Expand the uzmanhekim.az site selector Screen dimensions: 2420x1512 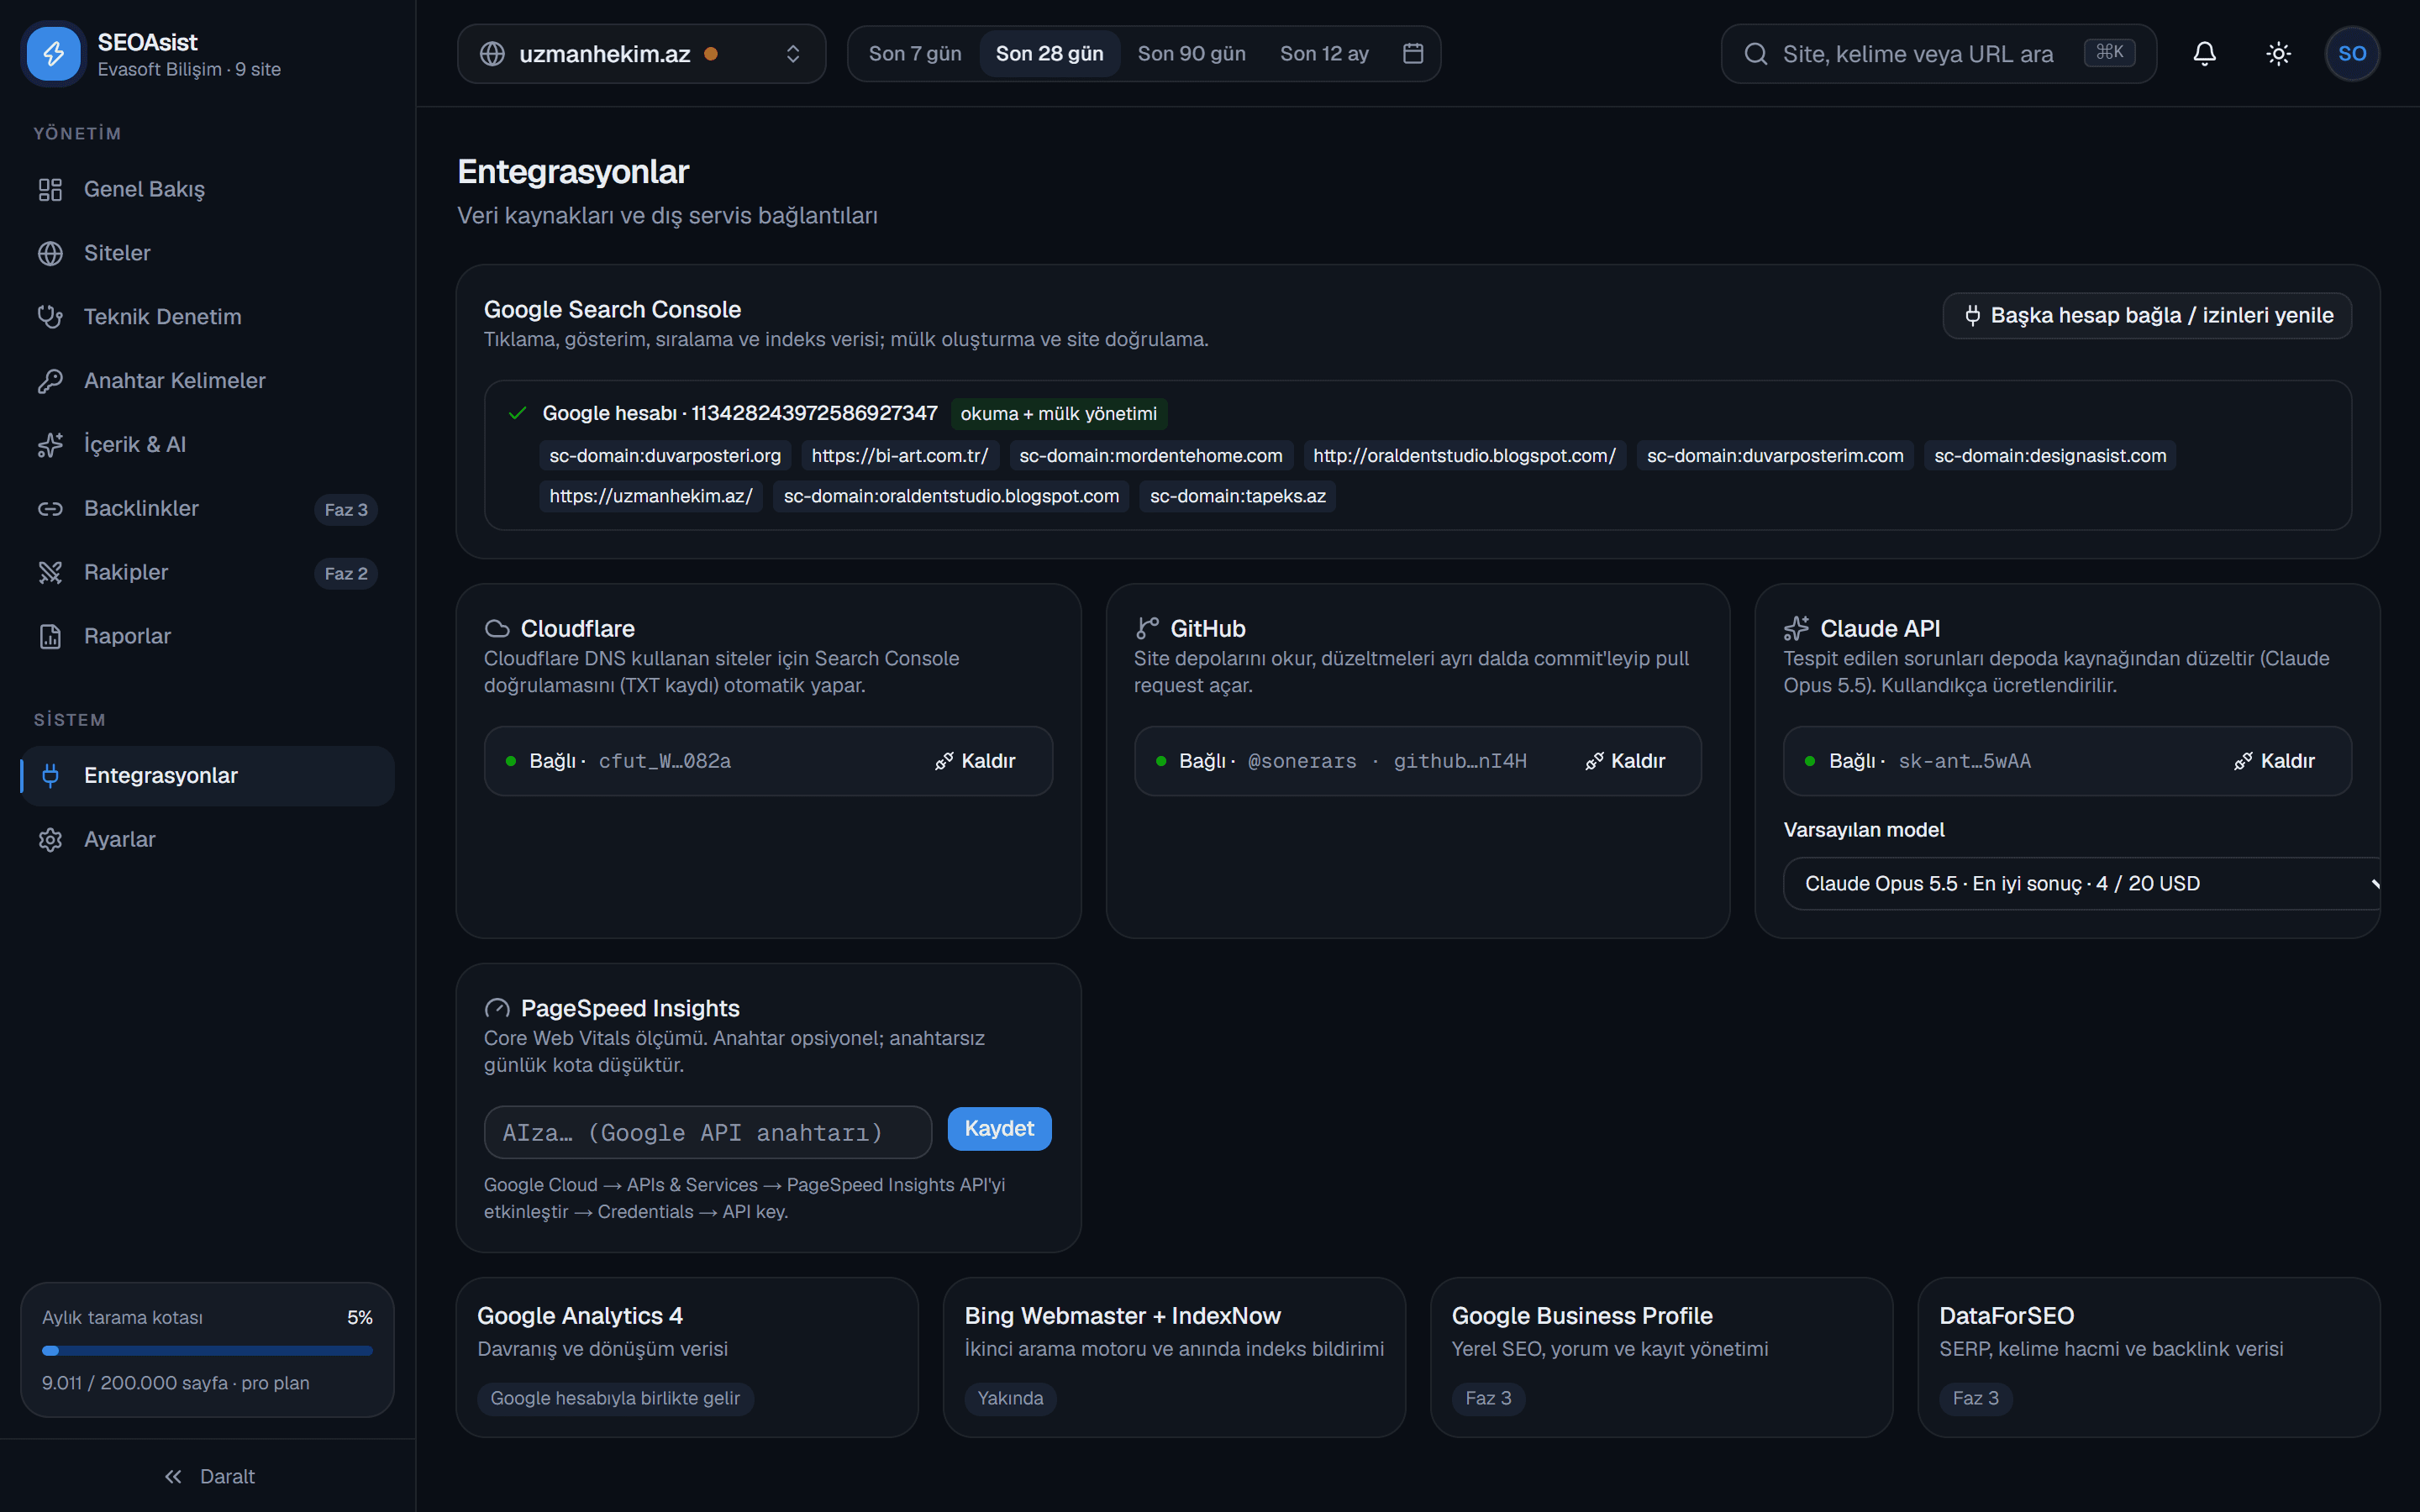pos(641,54)
